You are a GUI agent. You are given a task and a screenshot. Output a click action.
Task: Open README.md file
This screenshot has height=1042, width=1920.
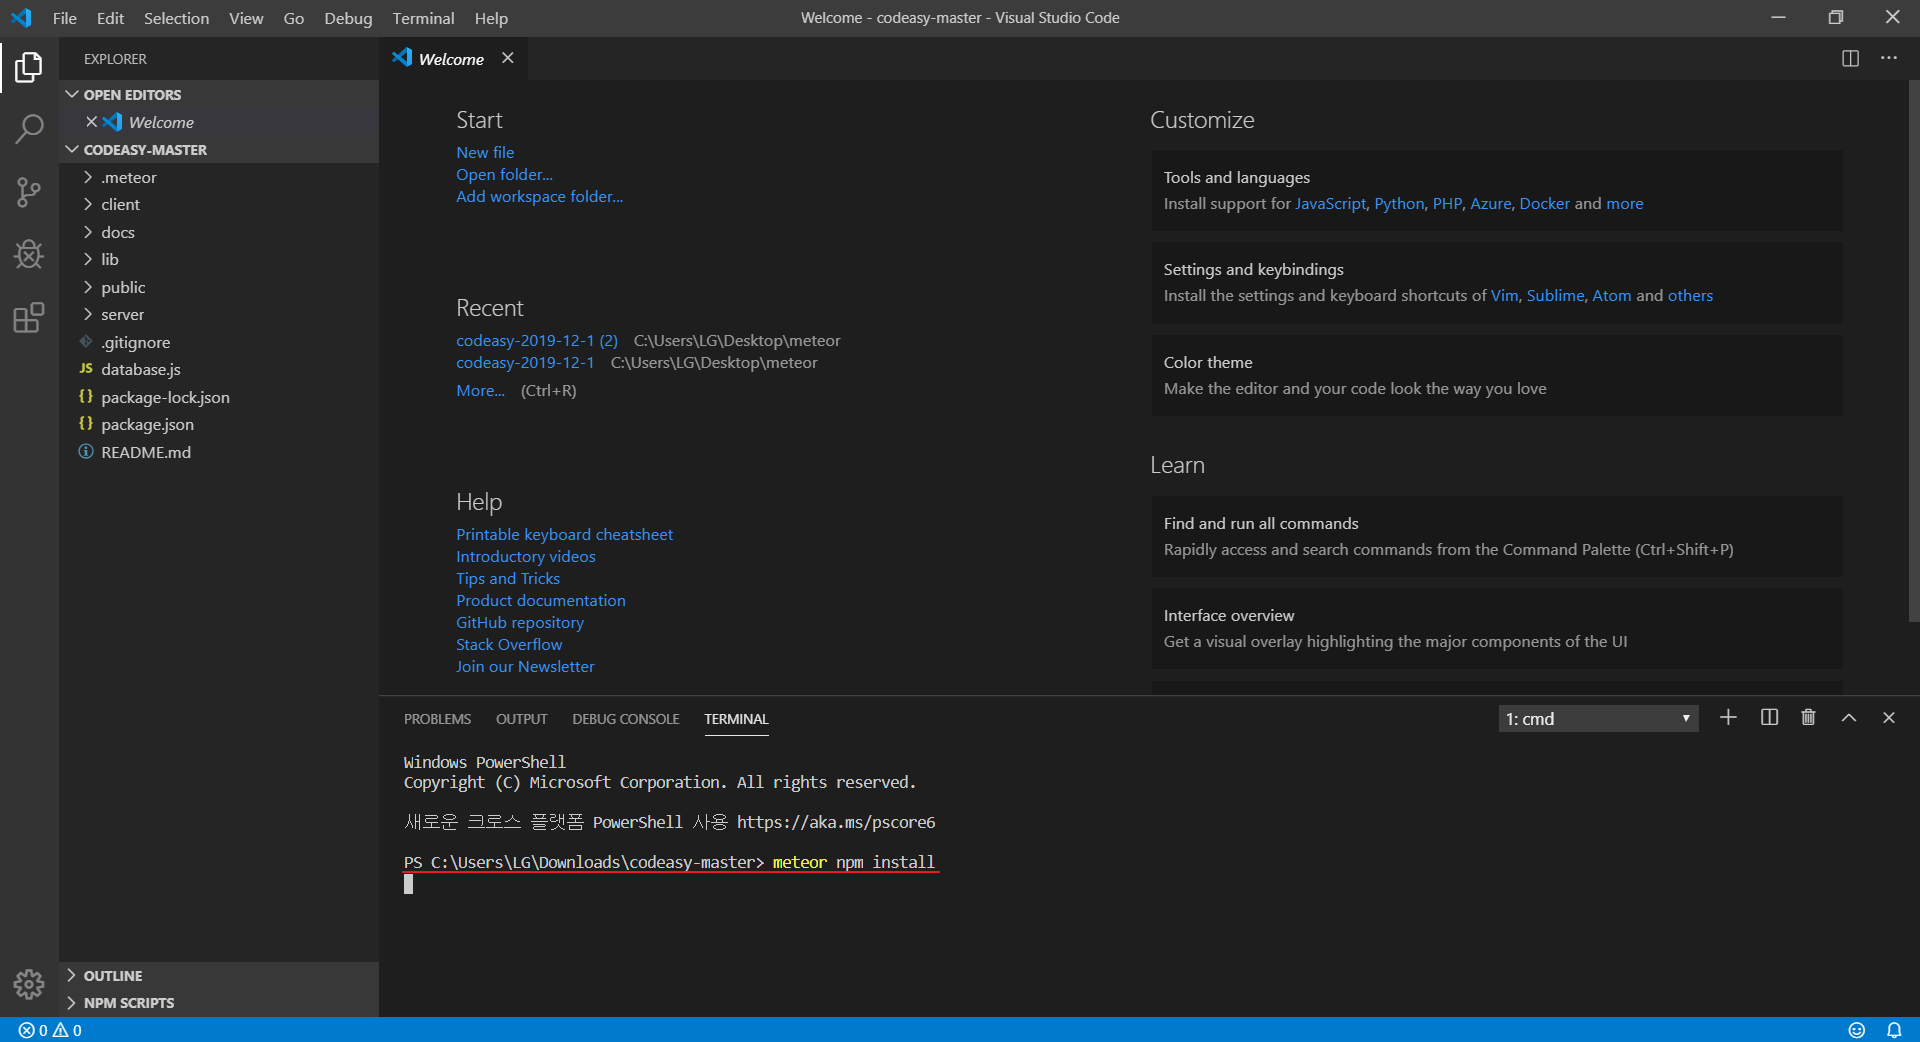(x=219, y=452)
